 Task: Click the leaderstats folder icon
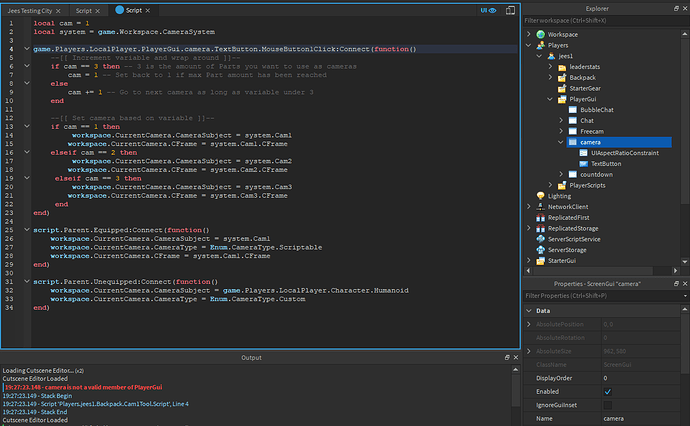[562, 67]
